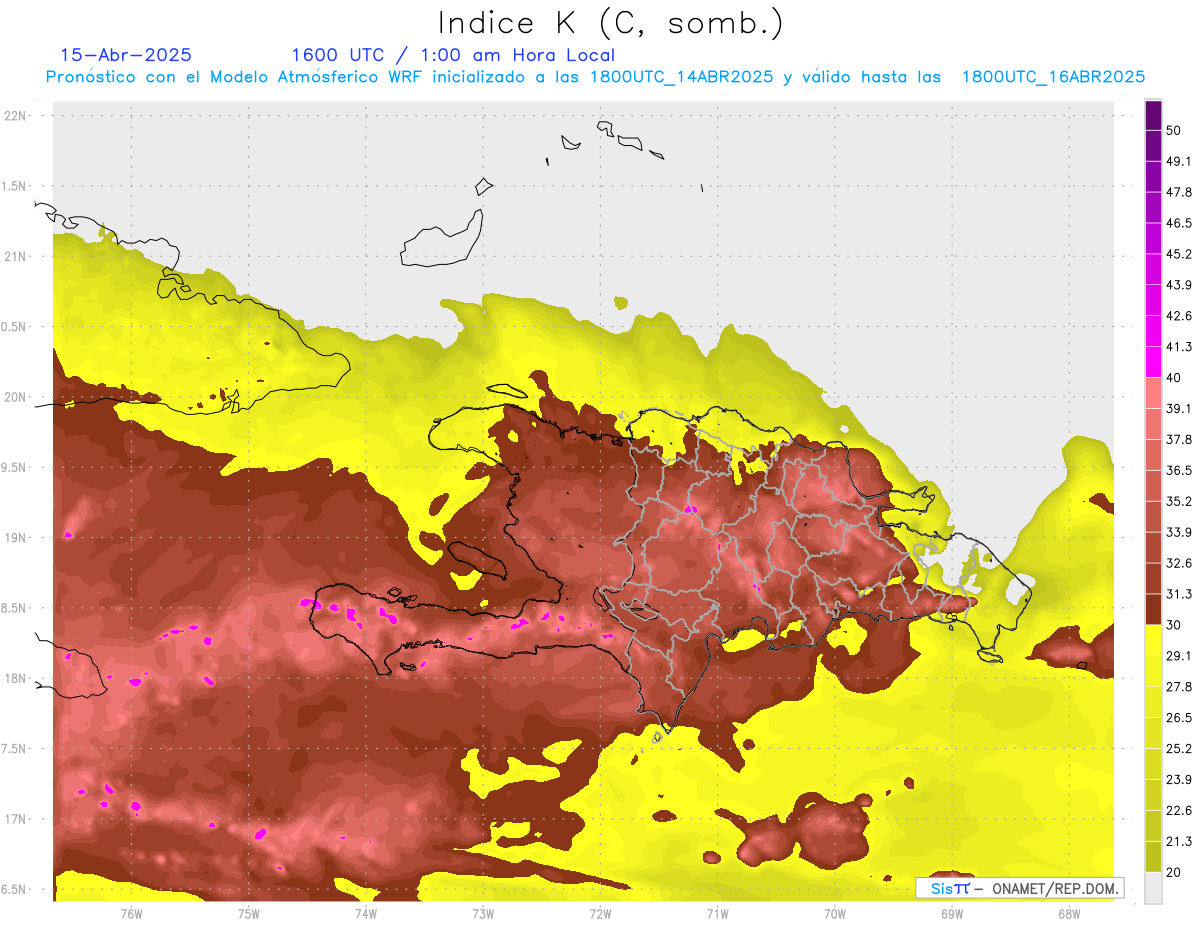Click the legend value 30
Screen dimensions: 1200x927
click(1174, 625)
